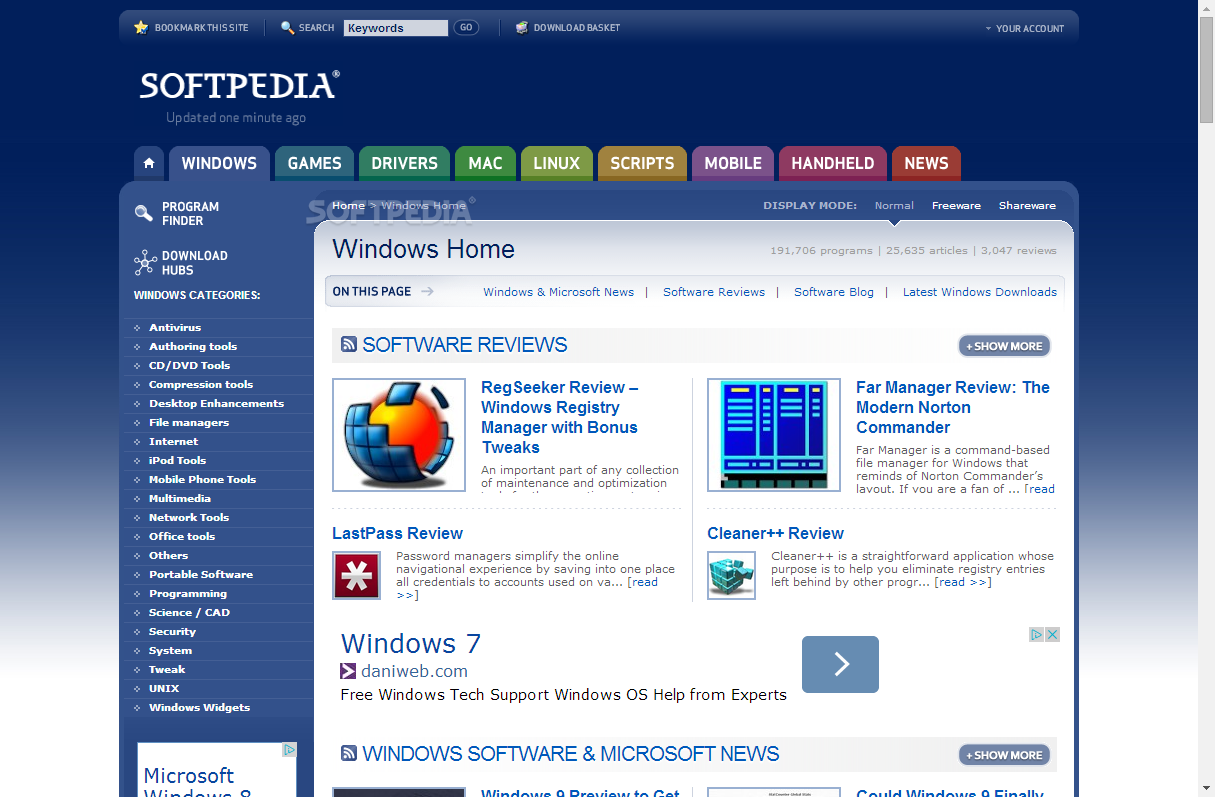Jump to Software Reviews link in On This Page
1215x797 pixels.
pyautogui.click(x=714, y=292)
